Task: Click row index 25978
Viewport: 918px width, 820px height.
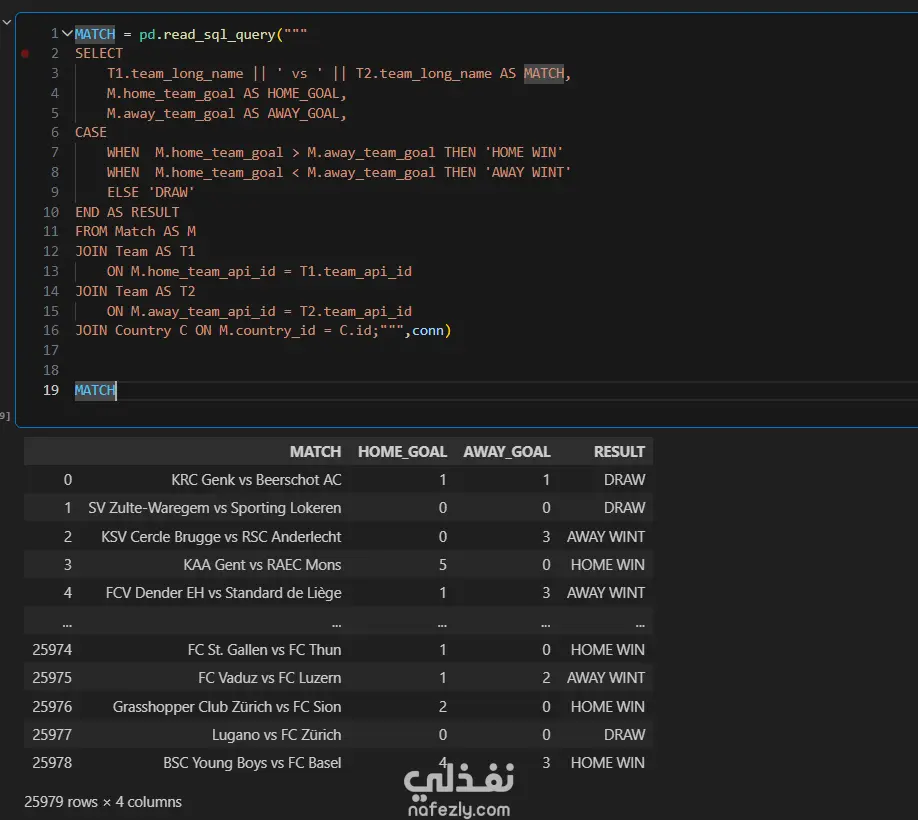Action: pyautogui.click(x=52, y=763)
